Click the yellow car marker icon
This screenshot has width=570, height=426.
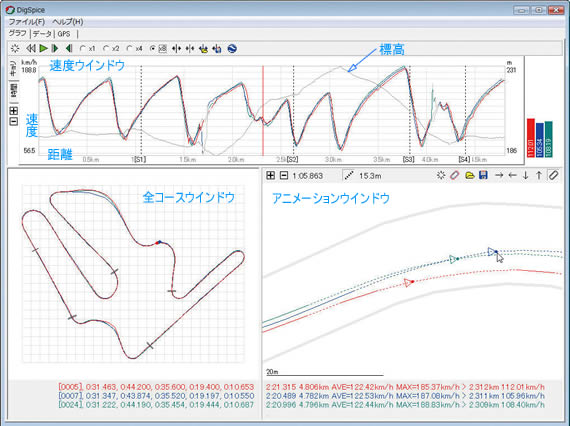click(204, 48)
